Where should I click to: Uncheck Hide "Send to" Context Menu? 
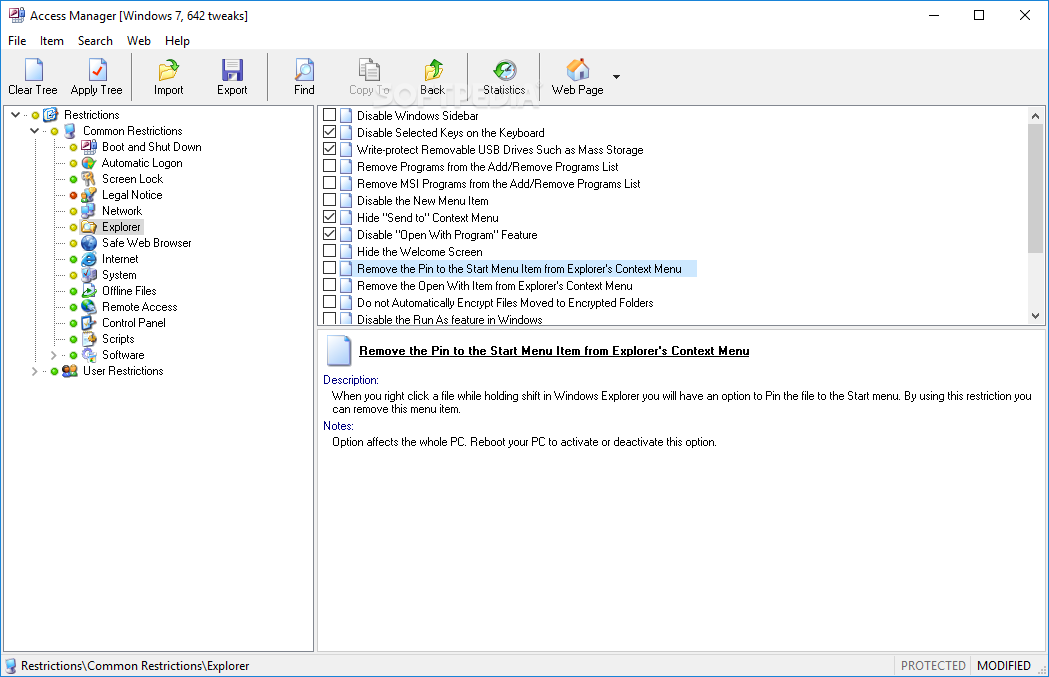click(x=329, y=217)
